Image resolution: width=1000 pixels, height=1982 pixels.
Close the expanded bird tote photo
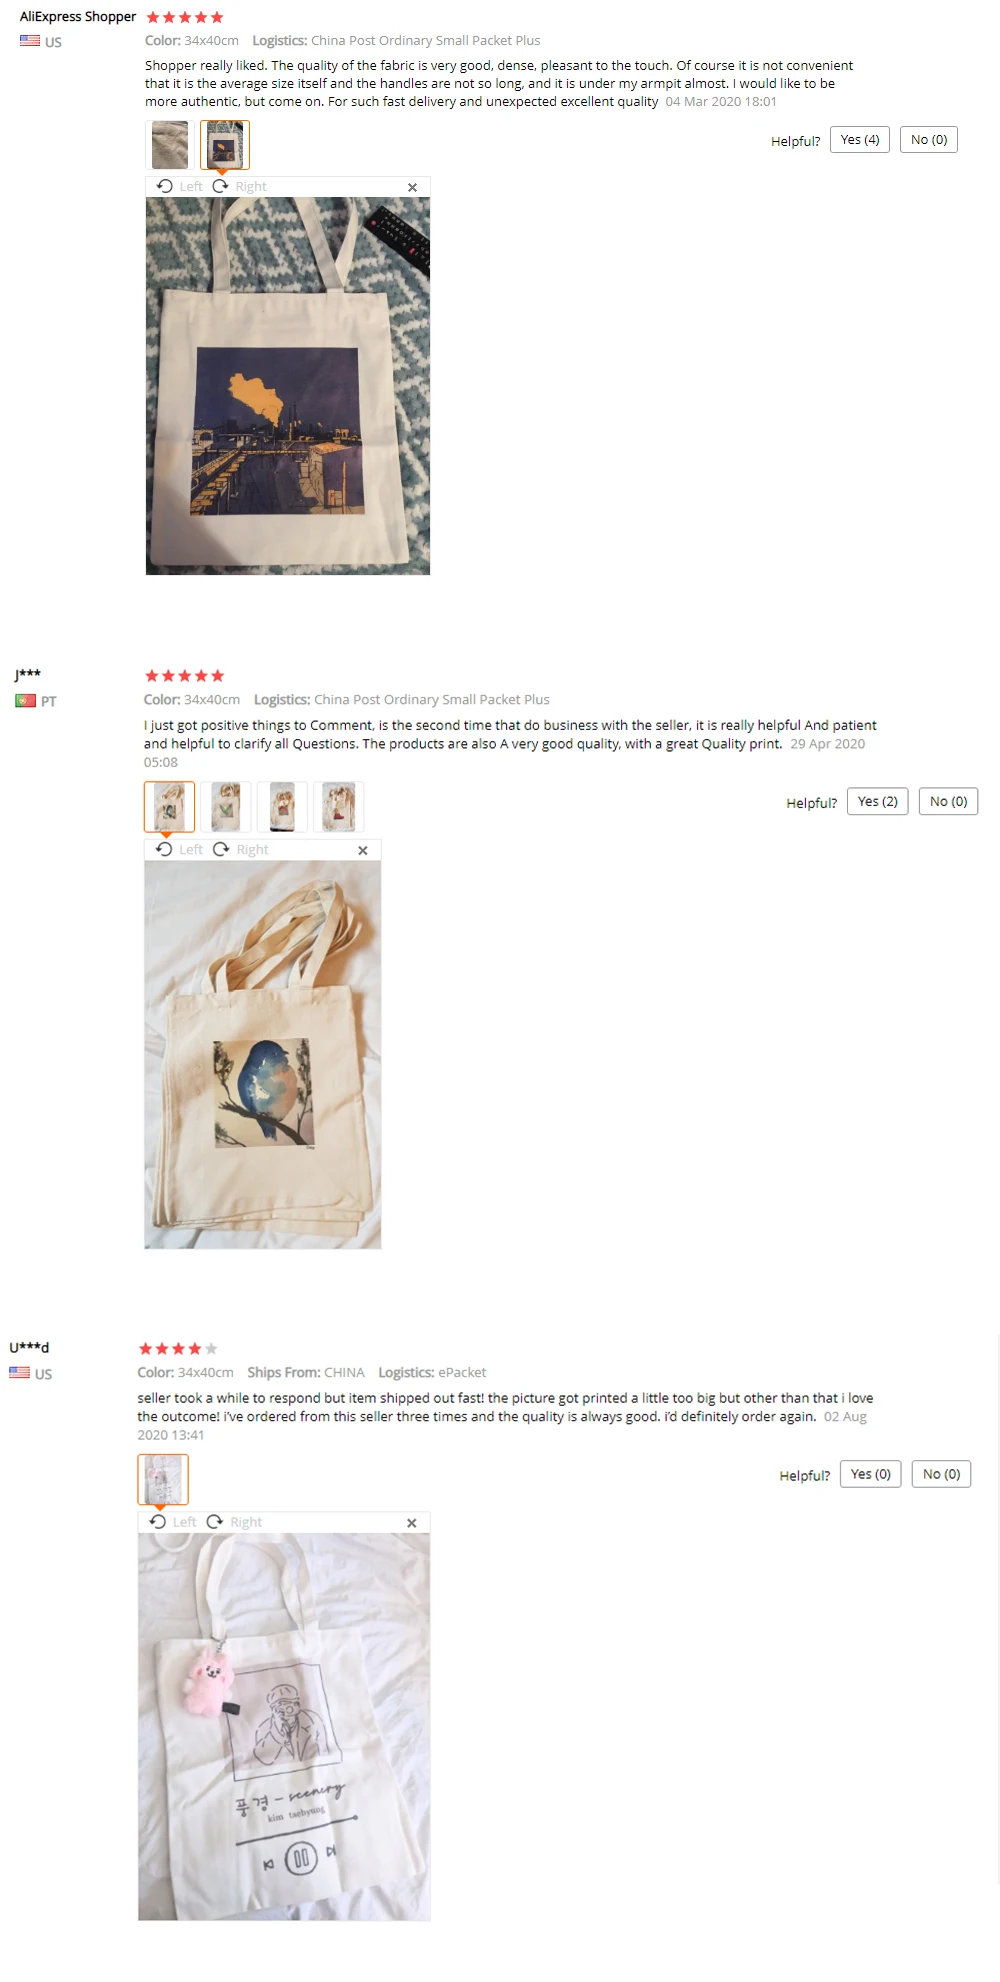pos(363,850)
